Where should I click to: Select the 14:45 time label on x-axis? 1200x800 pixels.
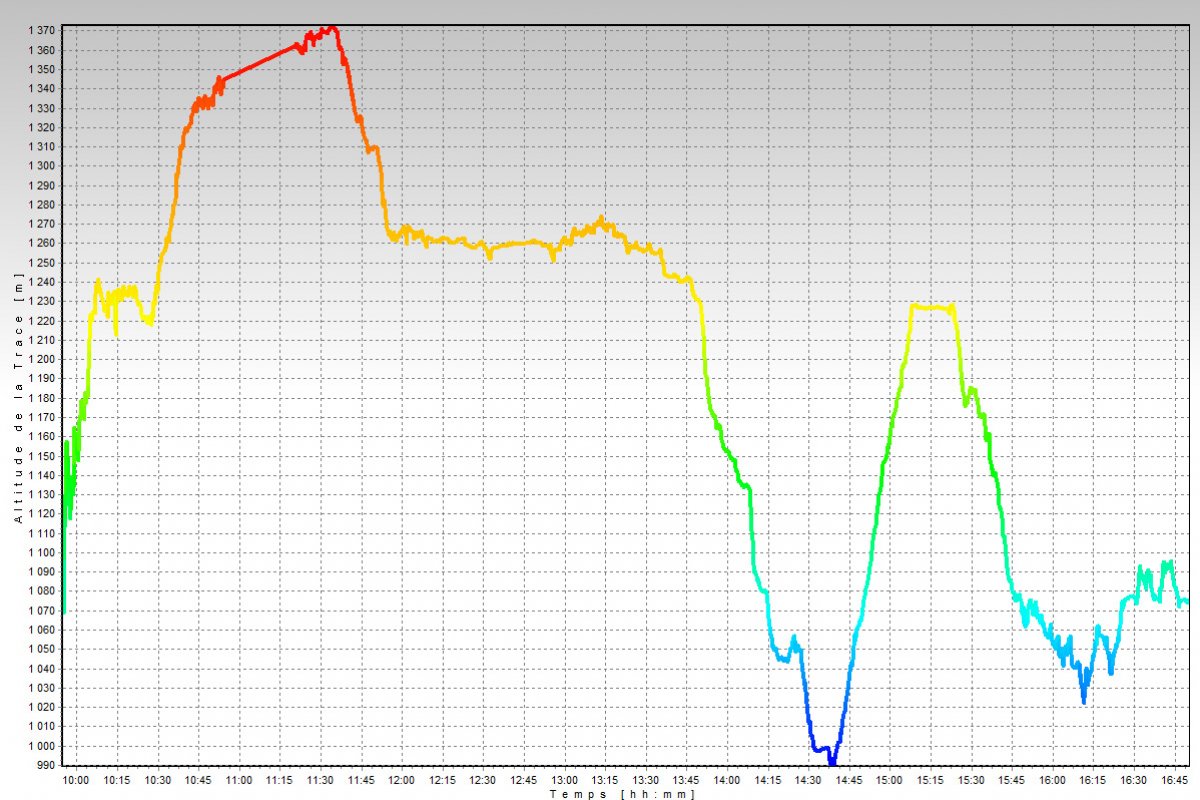(849, 780)
